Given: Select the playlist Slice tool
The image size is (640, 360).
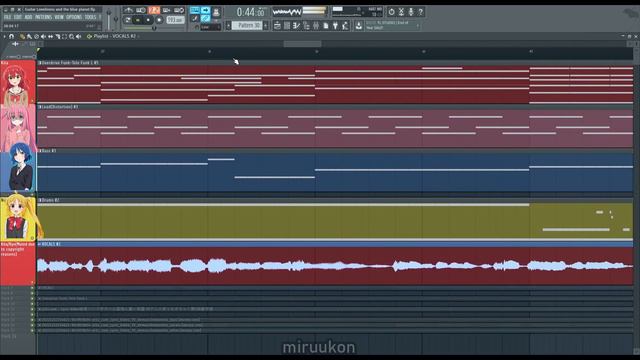Looking at the screenshot, I should pos(58,36).
